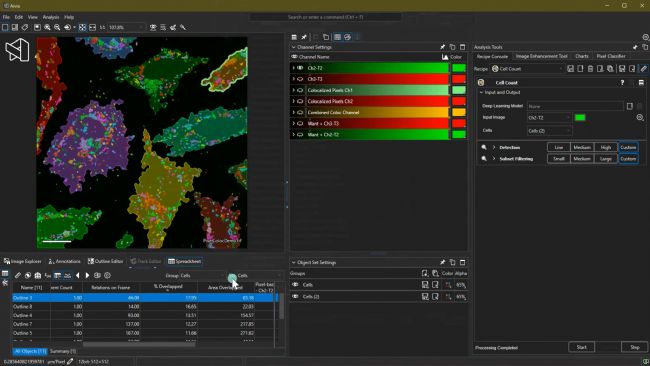Screen dimensions: 650x366
Task: Toggle visibility of Ch2-T2 channel
Action: (x=300, y=68)
